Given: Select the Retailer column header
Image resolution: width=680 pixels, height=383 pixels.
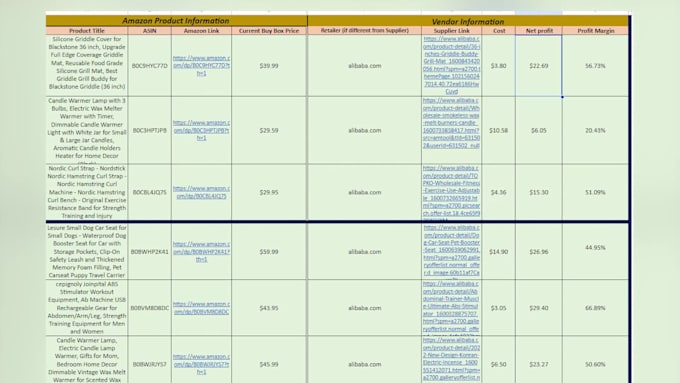Looking at the screenshot, I should 364,31.
